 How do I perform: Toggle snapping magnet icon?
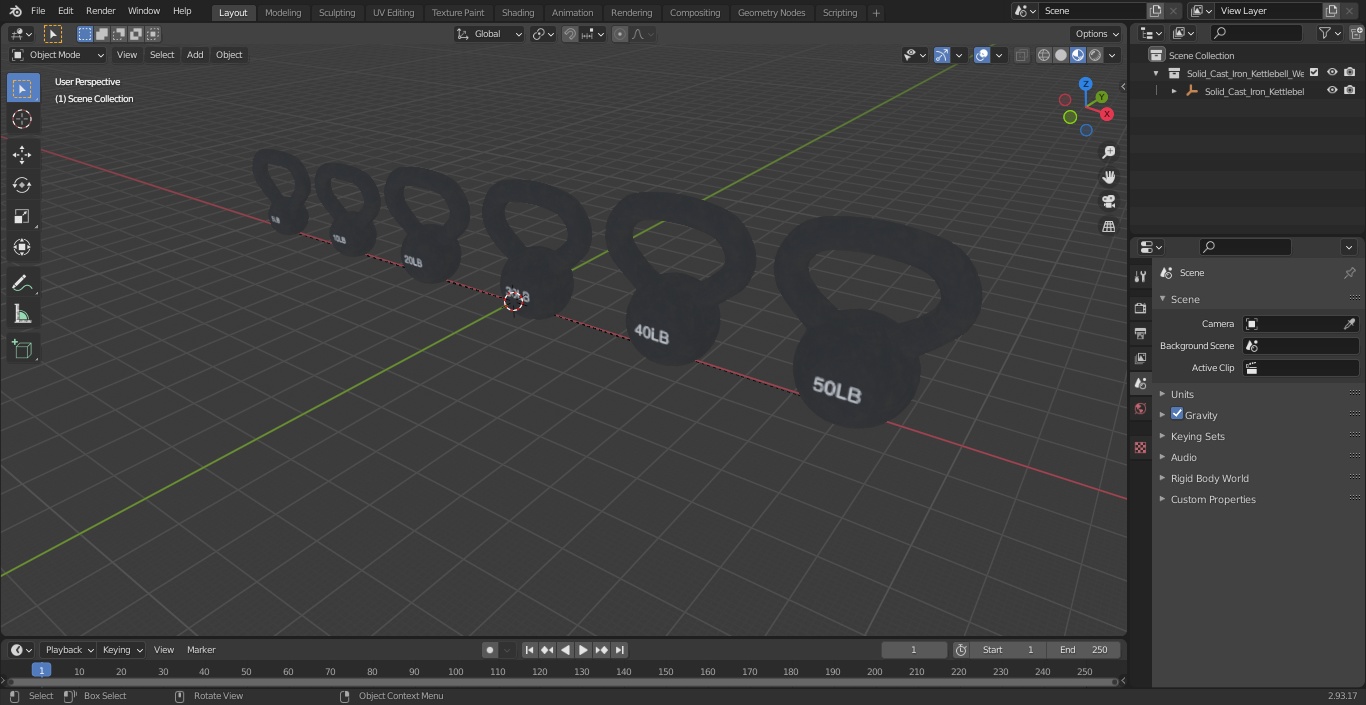coord(570,34)
